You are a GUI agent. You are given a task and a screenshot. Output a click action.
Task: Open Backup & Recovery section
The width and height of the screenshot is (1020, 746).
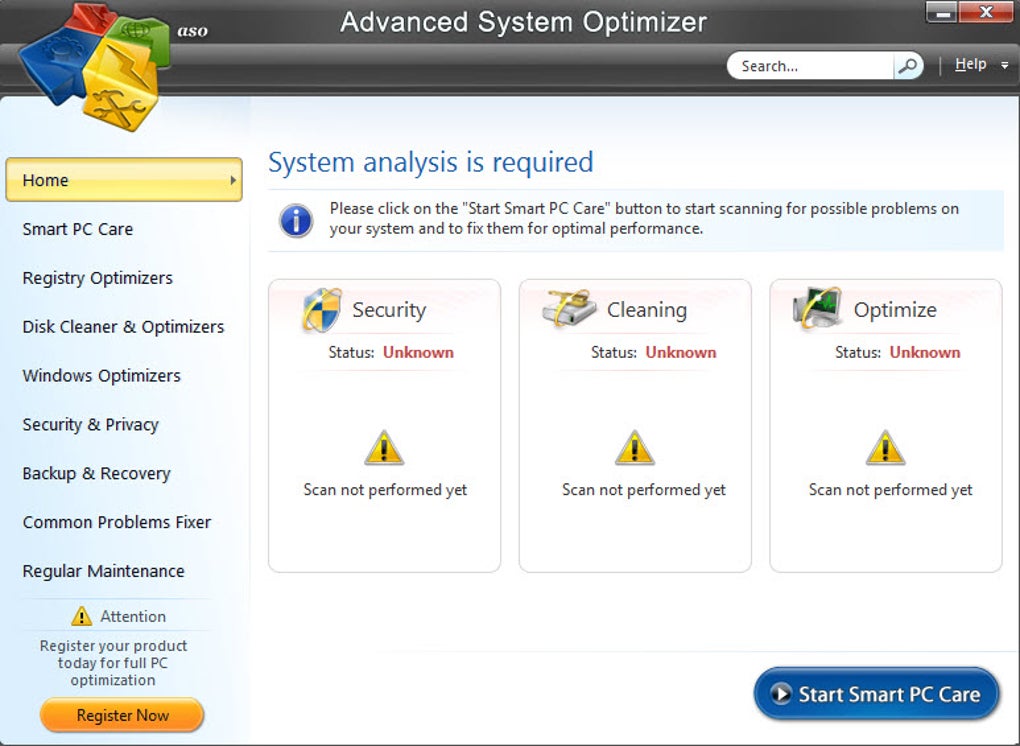coord(96,473)
